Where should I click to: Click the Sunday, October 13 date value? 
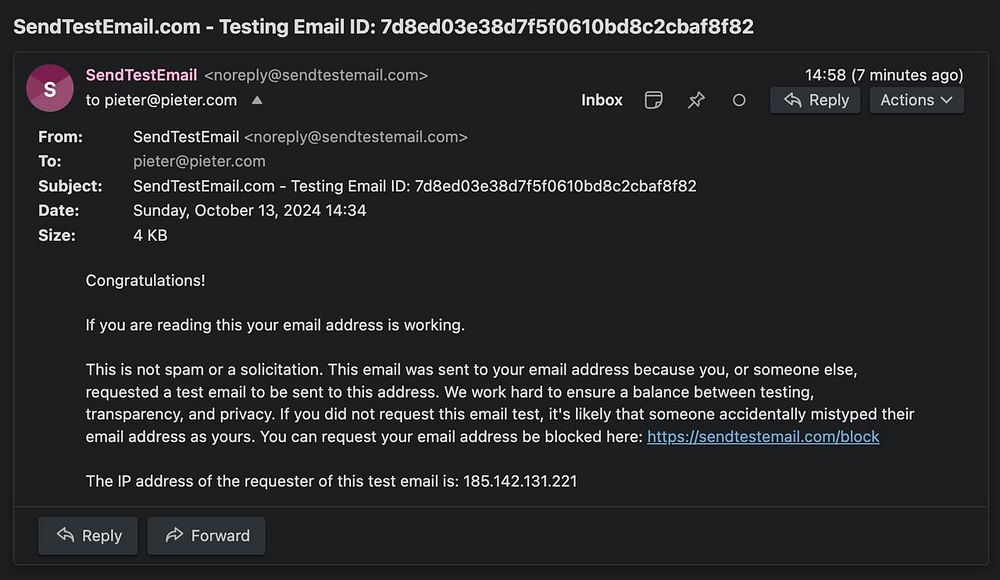[x=249, y=211]
